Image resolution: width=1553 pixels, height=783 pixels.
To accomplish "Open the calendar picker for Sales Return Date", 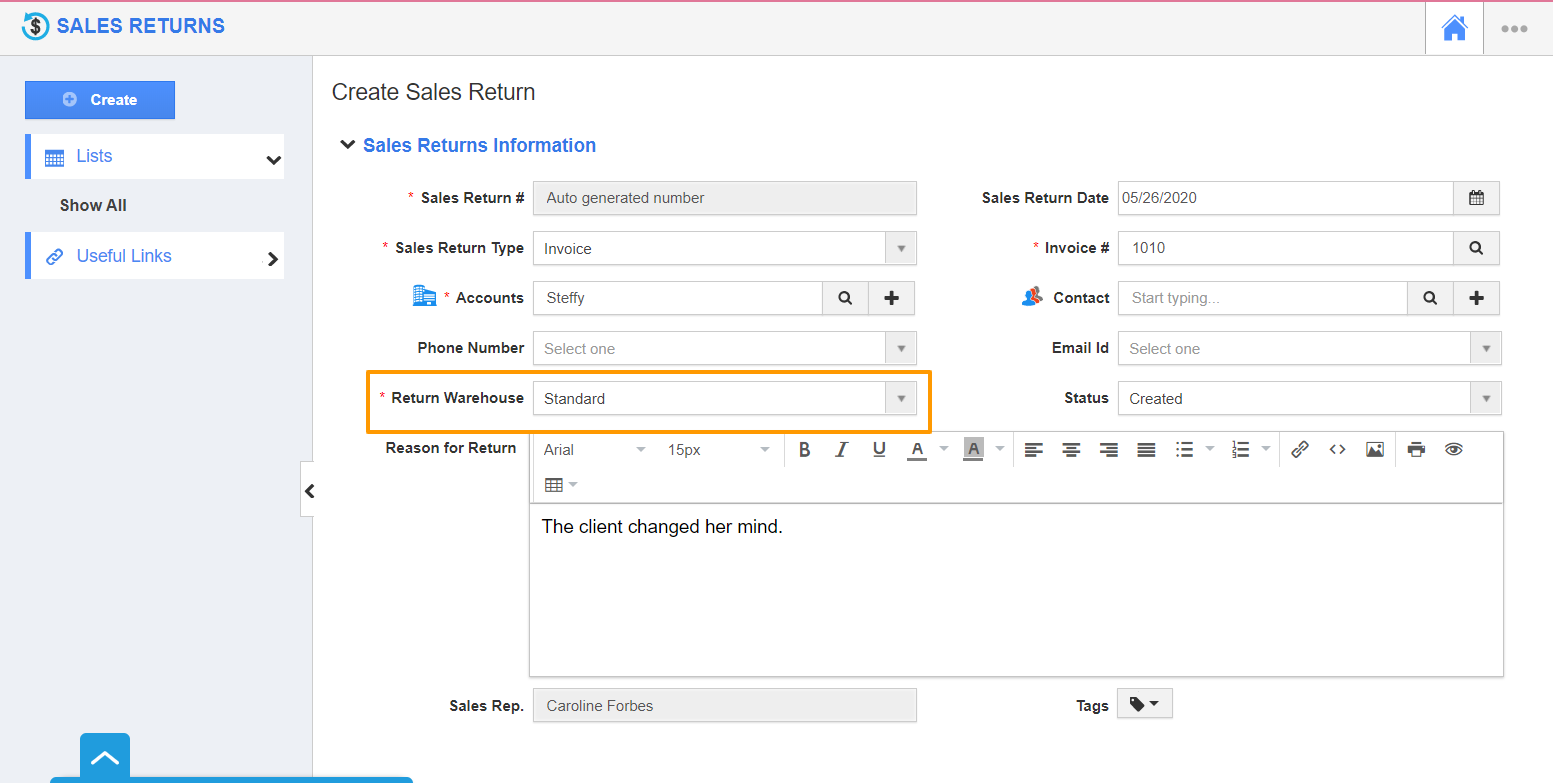I will (x=1476, y=198).
